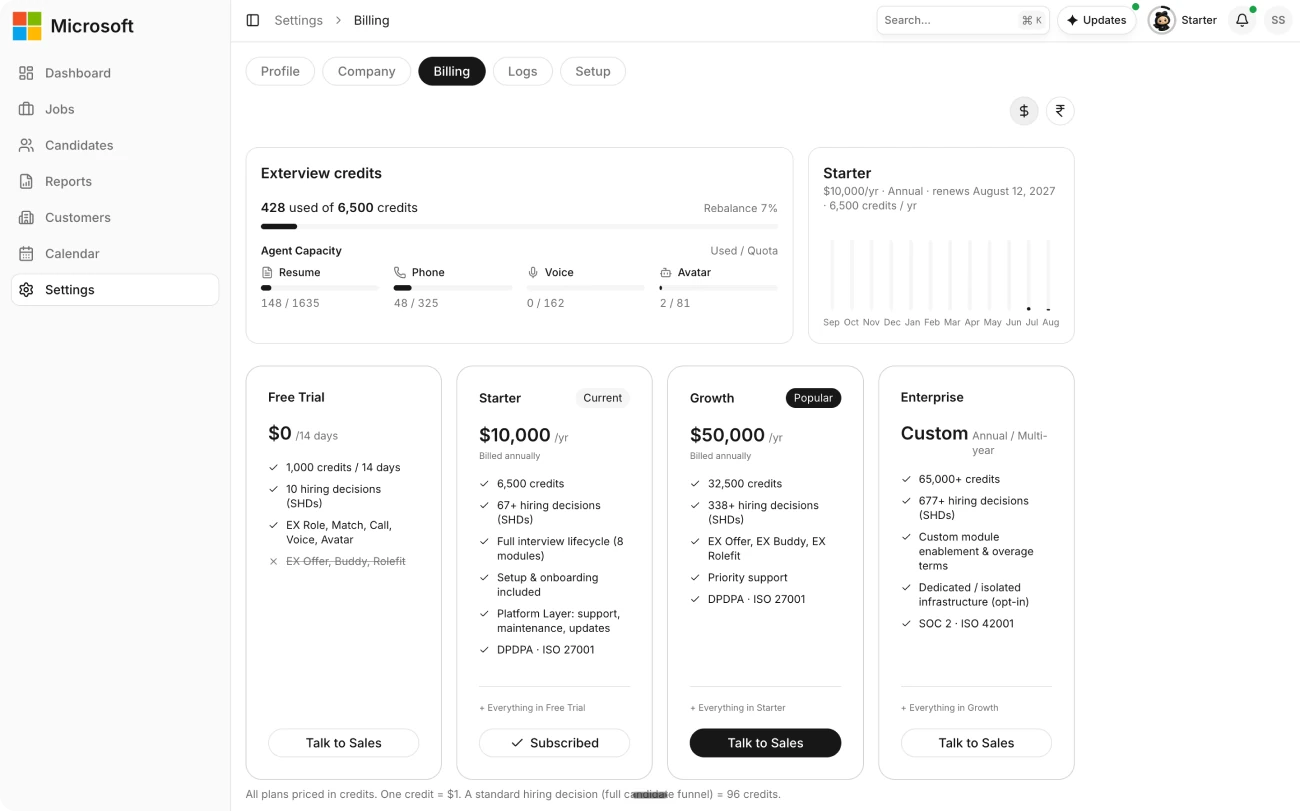Click Everything in Starter note
Viewport: 1300px width, 811px height.
pyautogui.click(x=738, y=708)
